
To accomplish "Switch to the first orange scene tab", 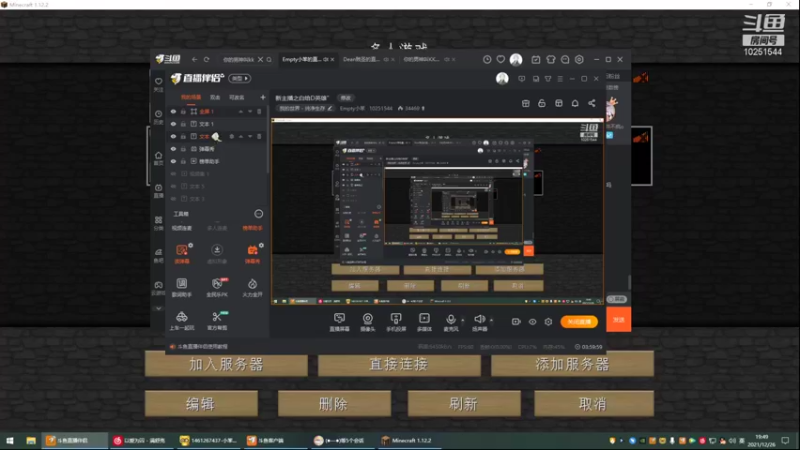I will point(190,97).
